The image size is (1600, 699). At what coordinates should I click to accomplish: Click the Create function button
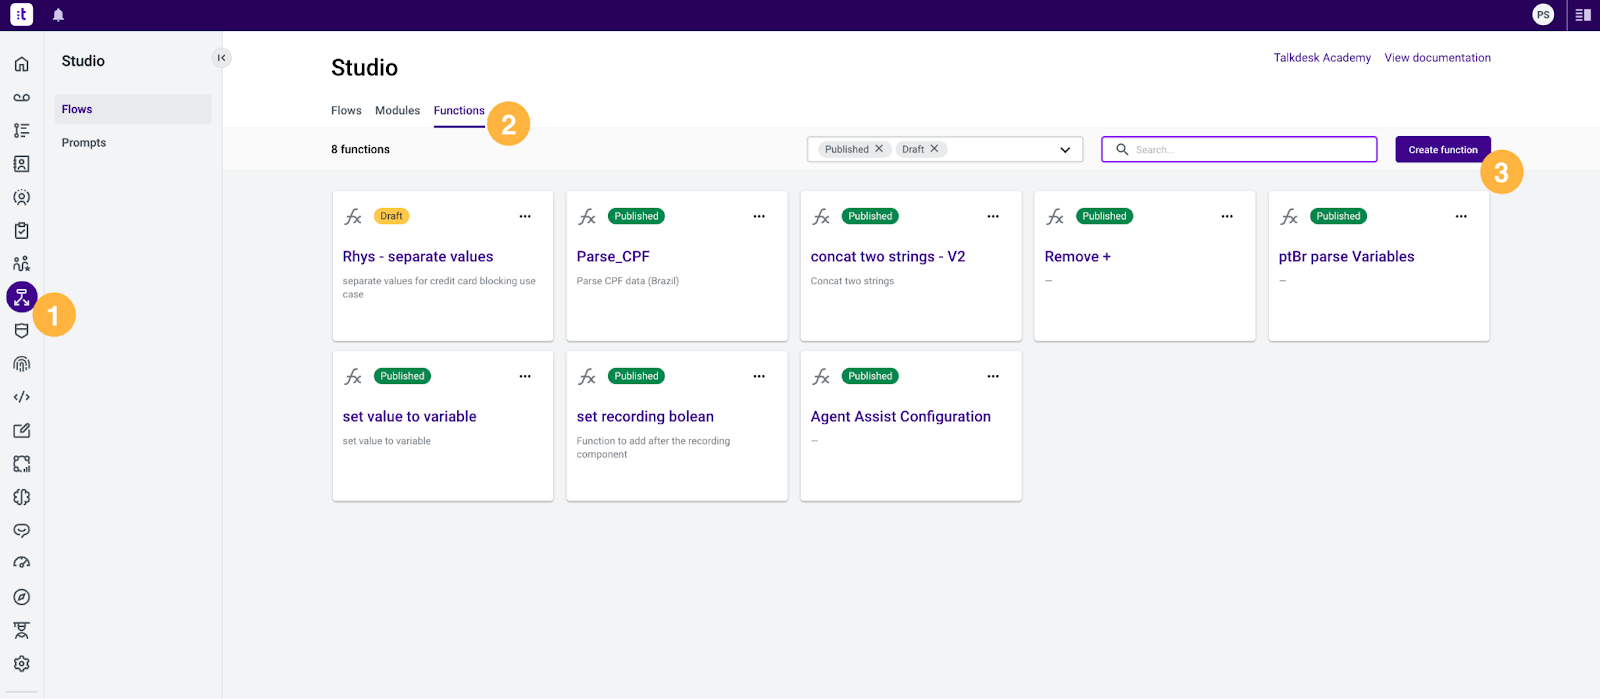[1443, 149]
